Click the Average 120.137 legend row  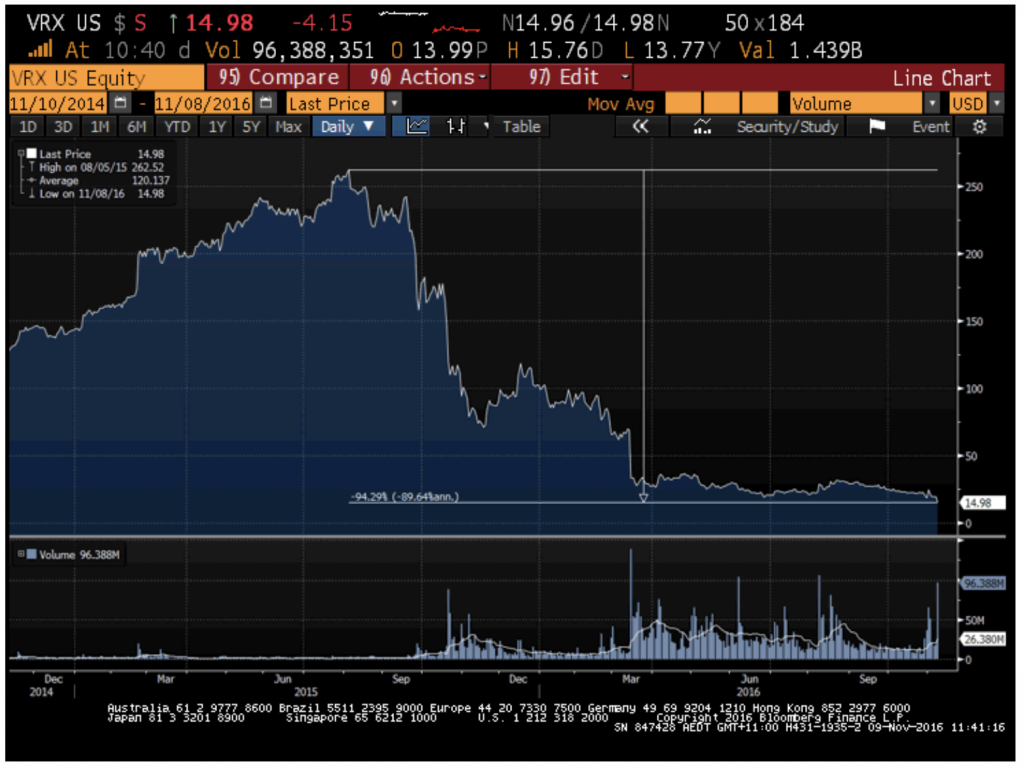point(98,180)
